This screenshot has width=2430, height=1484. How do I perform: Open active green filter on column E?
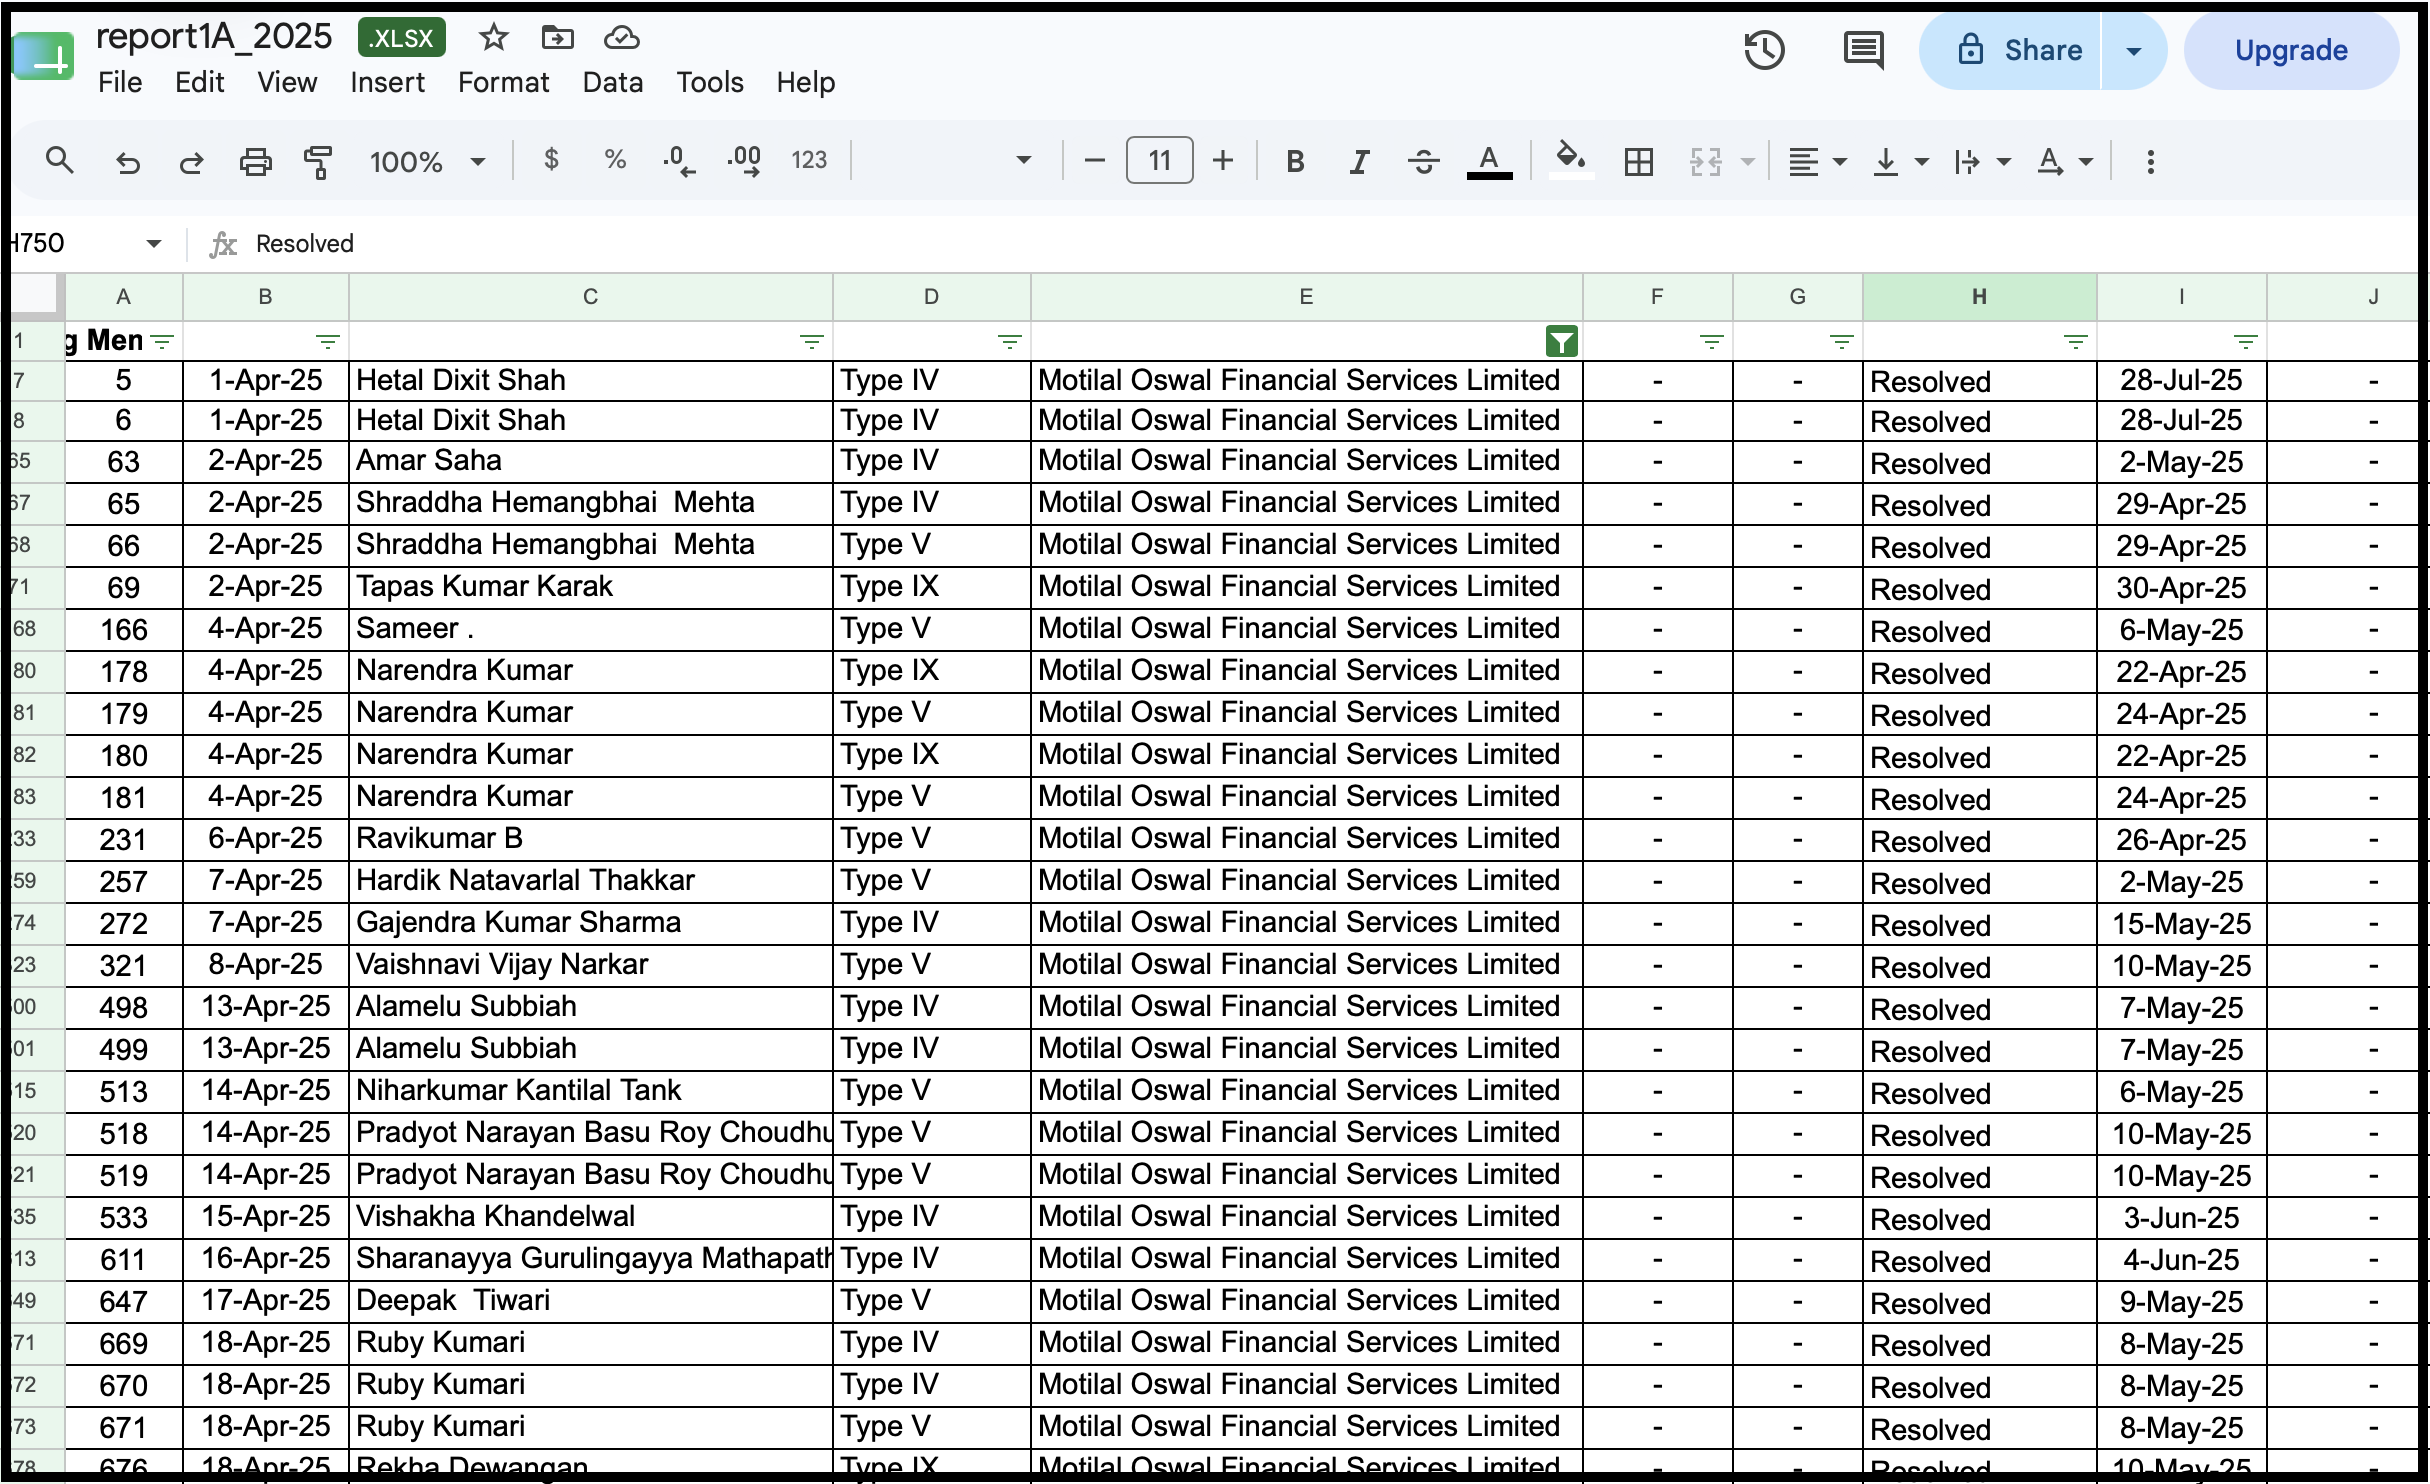(1561, 342)
